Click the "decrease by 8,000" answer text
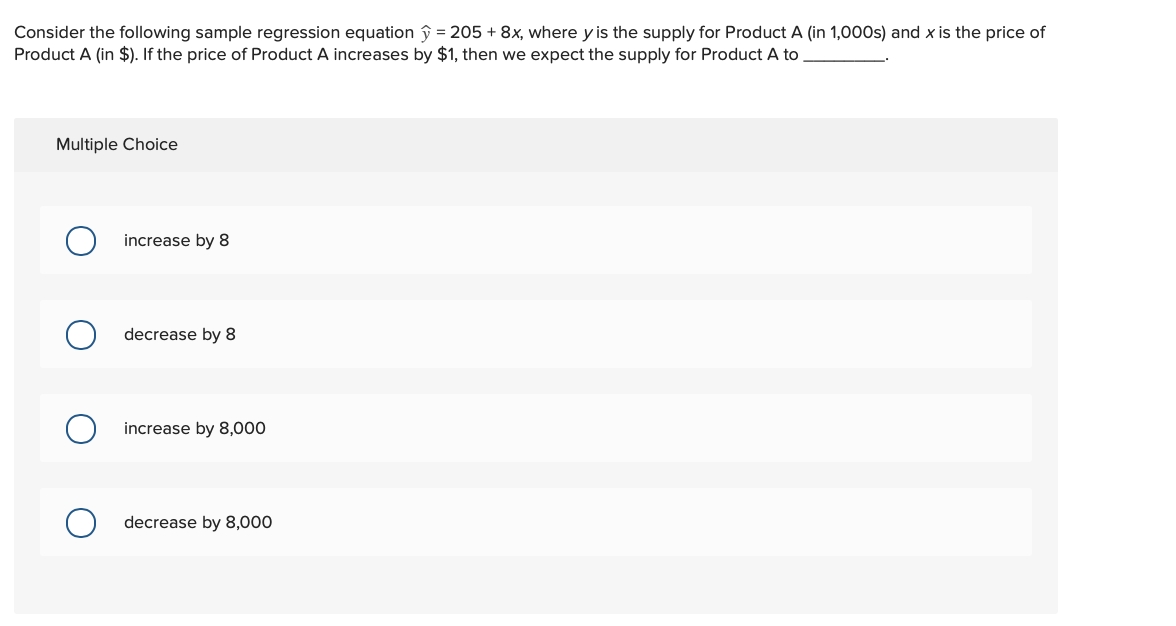The image size is (1176, 626). click(x=197, y=522)
